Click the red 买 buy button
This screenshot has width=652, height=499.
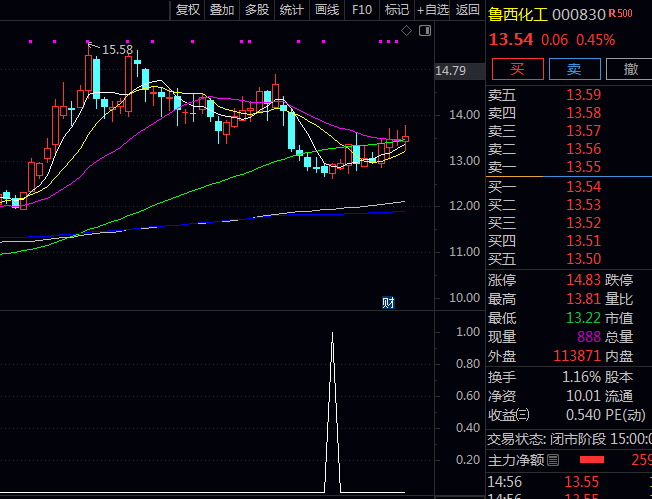tap(517, 69)
